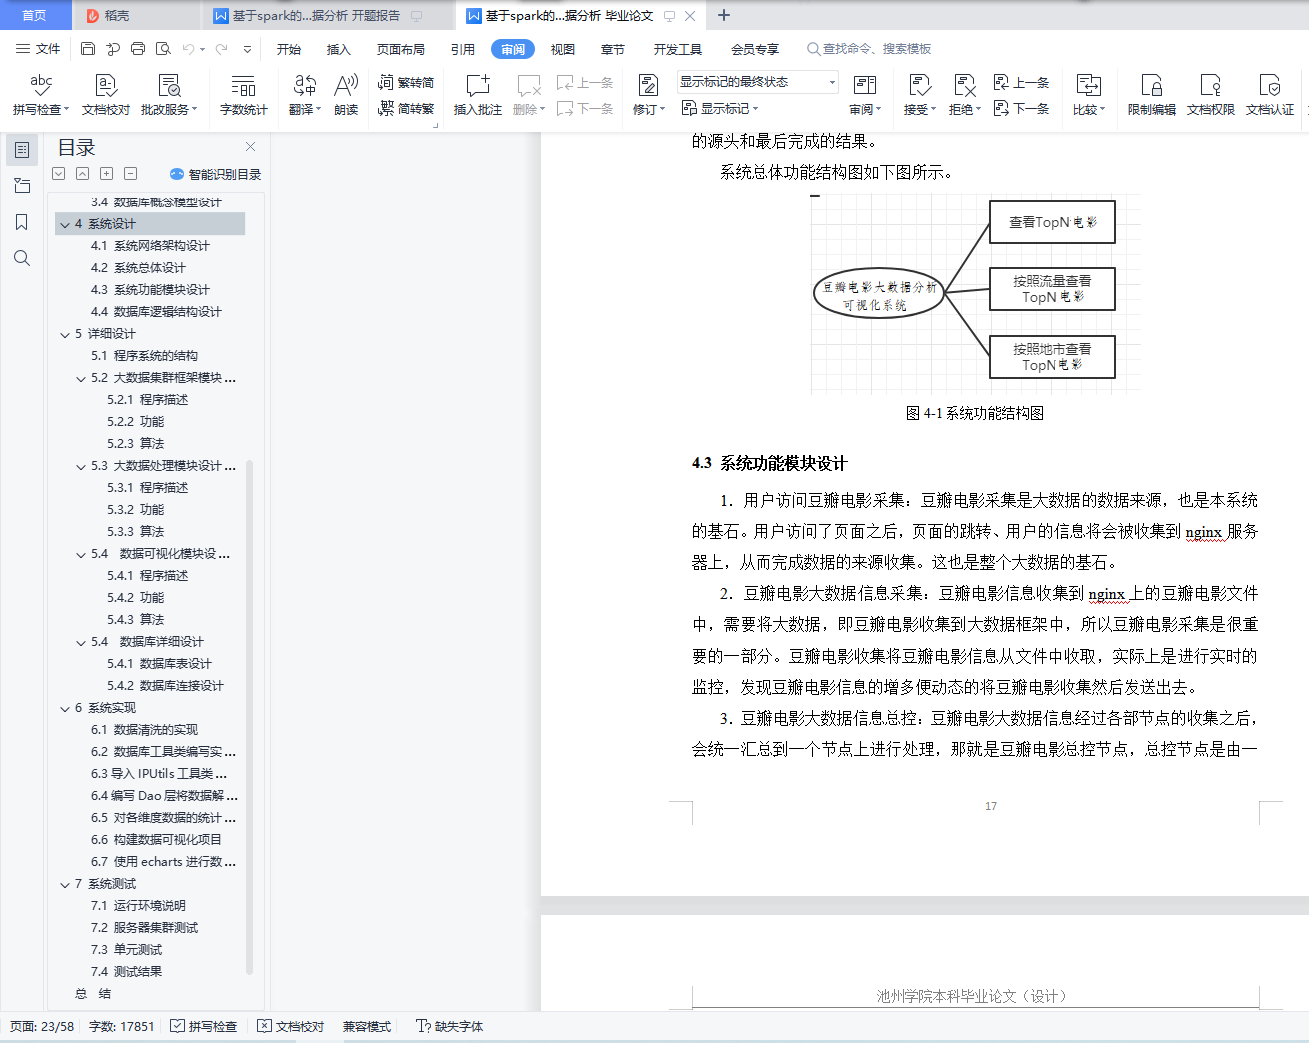Switch to the 页面布局 ribbon tab

coord(401,49)
